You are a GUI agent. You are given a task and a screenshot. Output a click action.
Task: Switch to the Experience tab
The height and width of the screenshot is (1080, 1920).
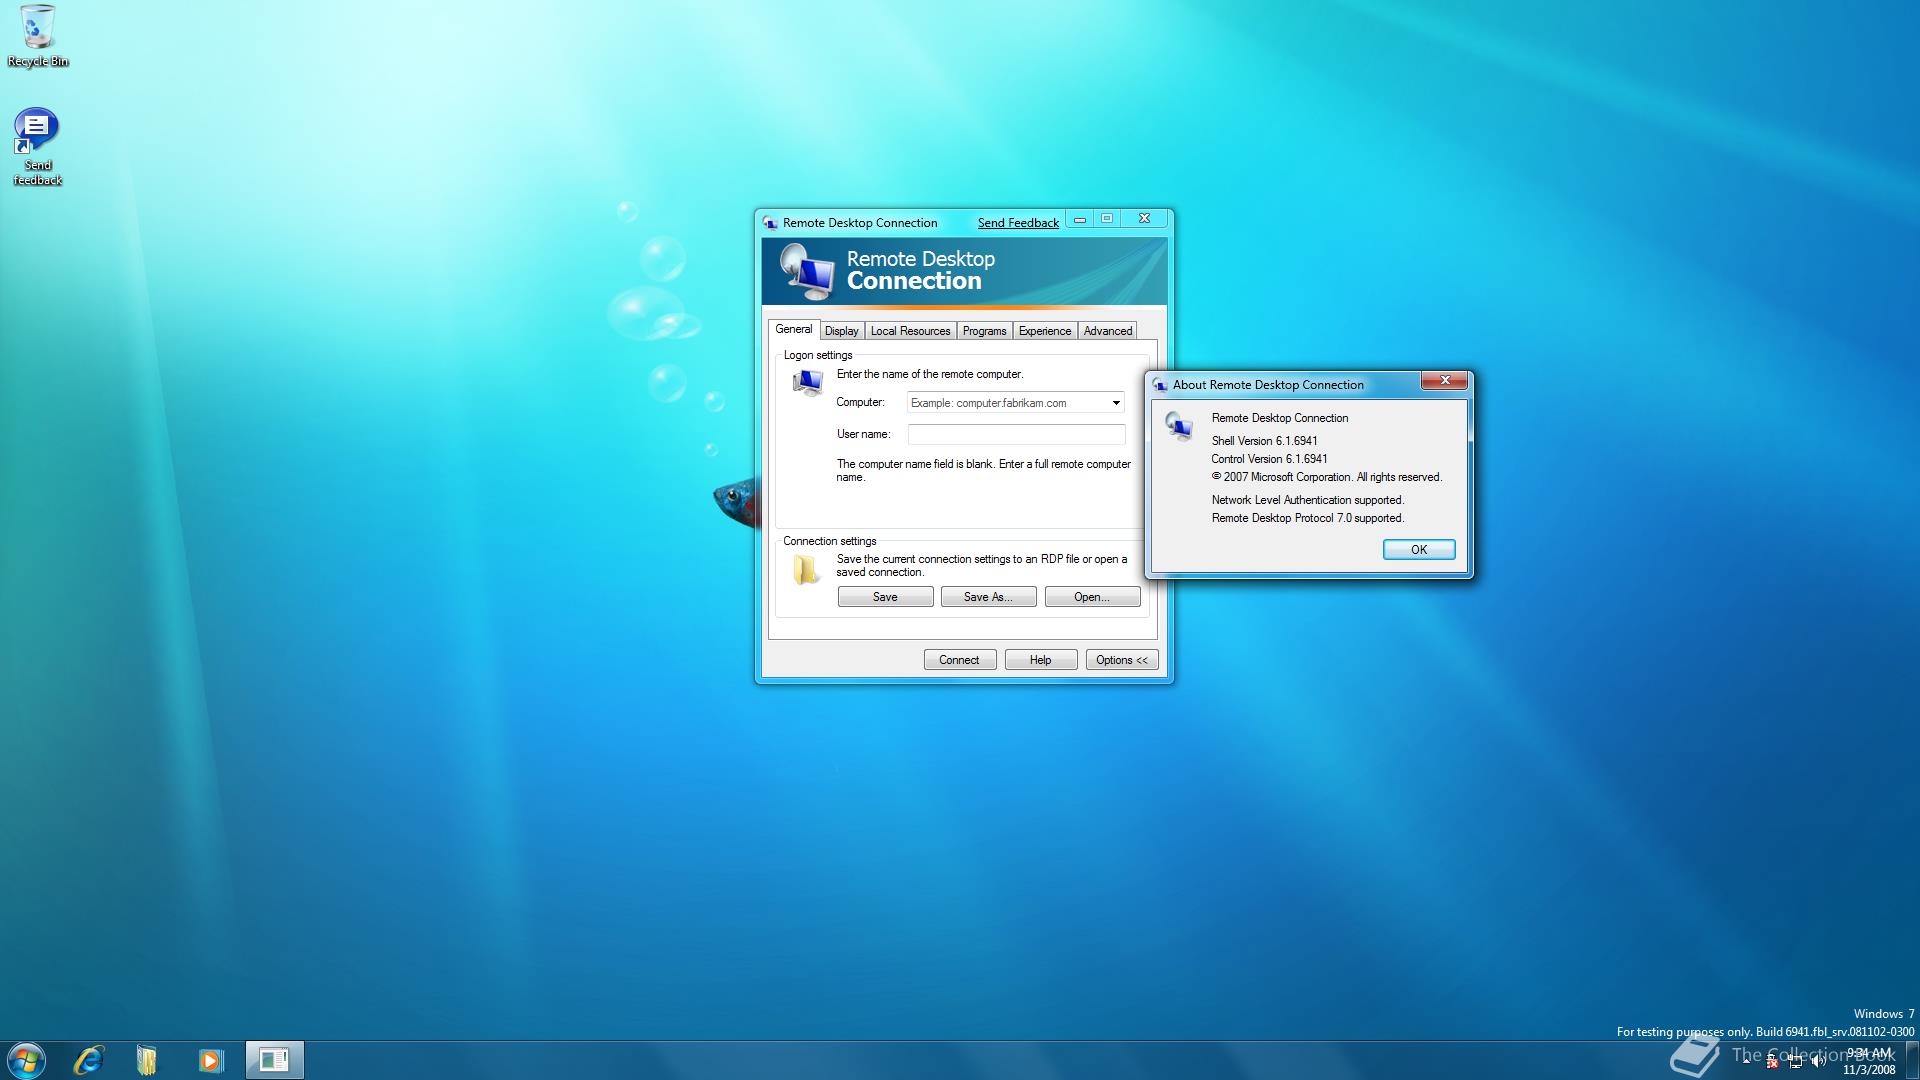[x=1044, y=331]
